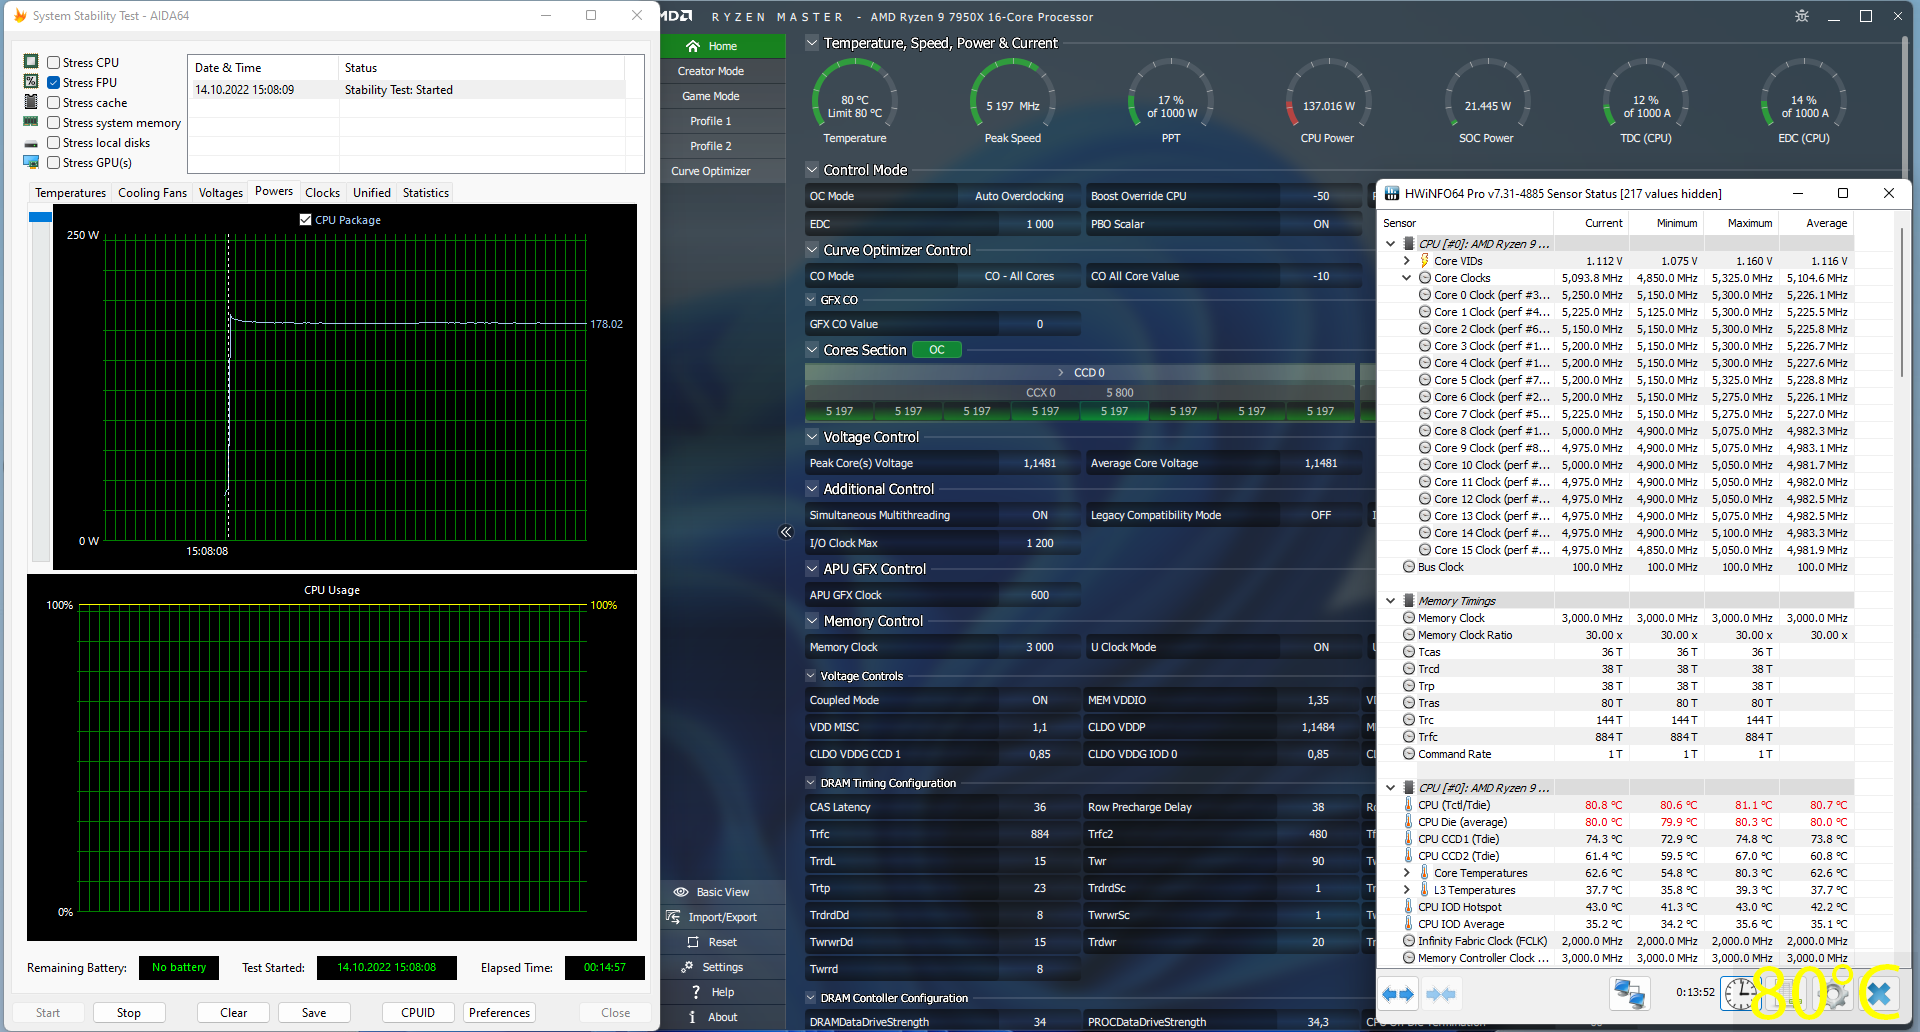1920x1032 pixels.
Task: Open the Statistics tab in AIDA64
Action: point(426,192)
